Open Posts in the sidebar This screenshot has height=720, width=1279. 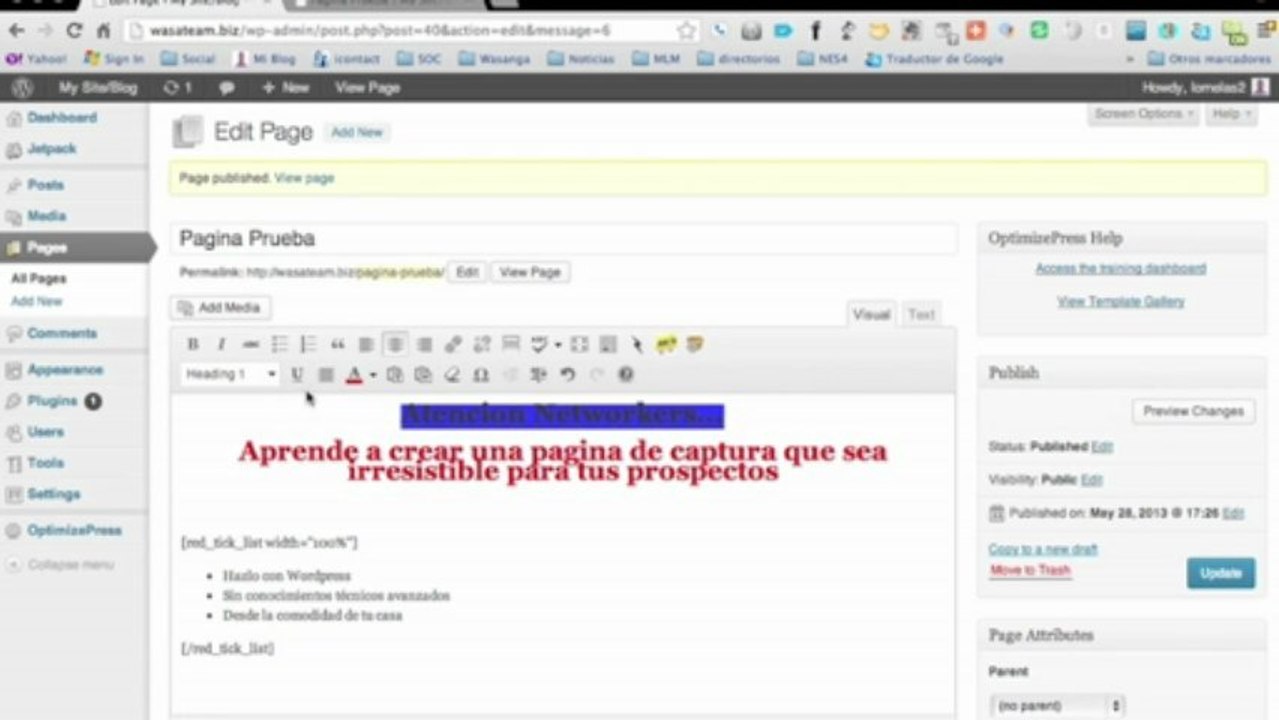pyautogui.click(x=46, y=185)
